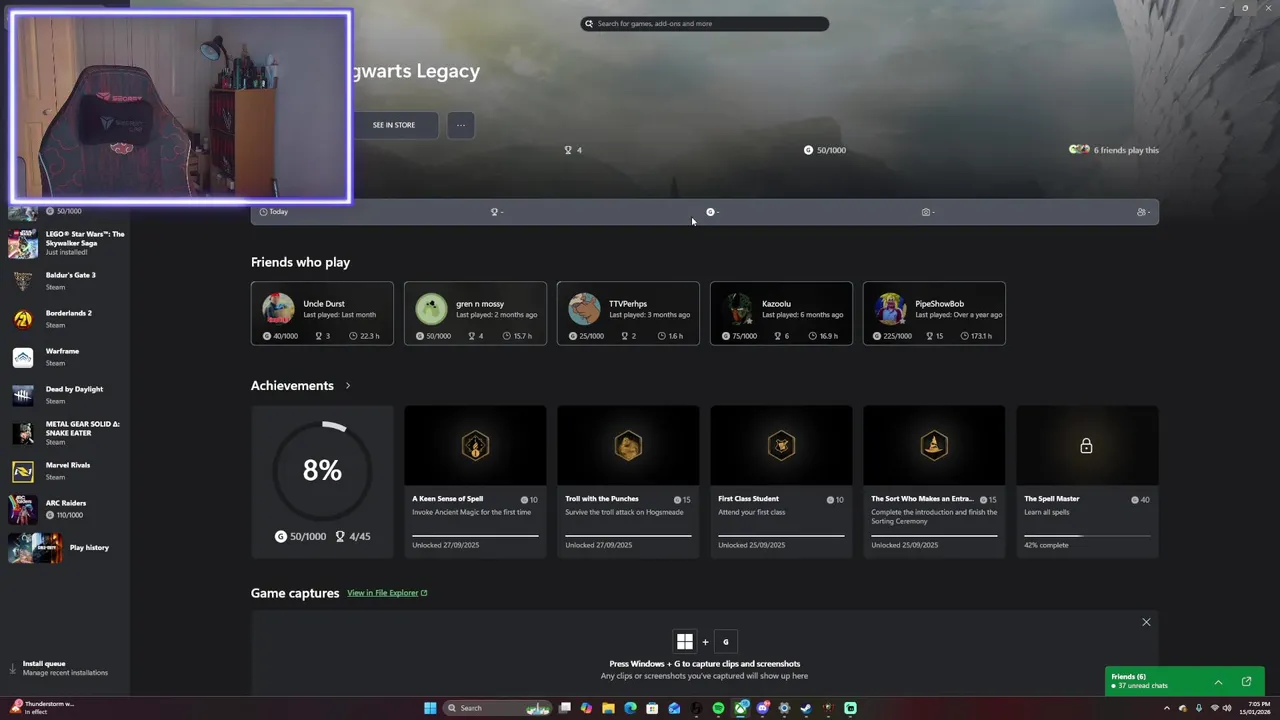Viewport: 1280px width, 720px height.
Task: Search for games, add-ons and more
Action: [705, 23]
